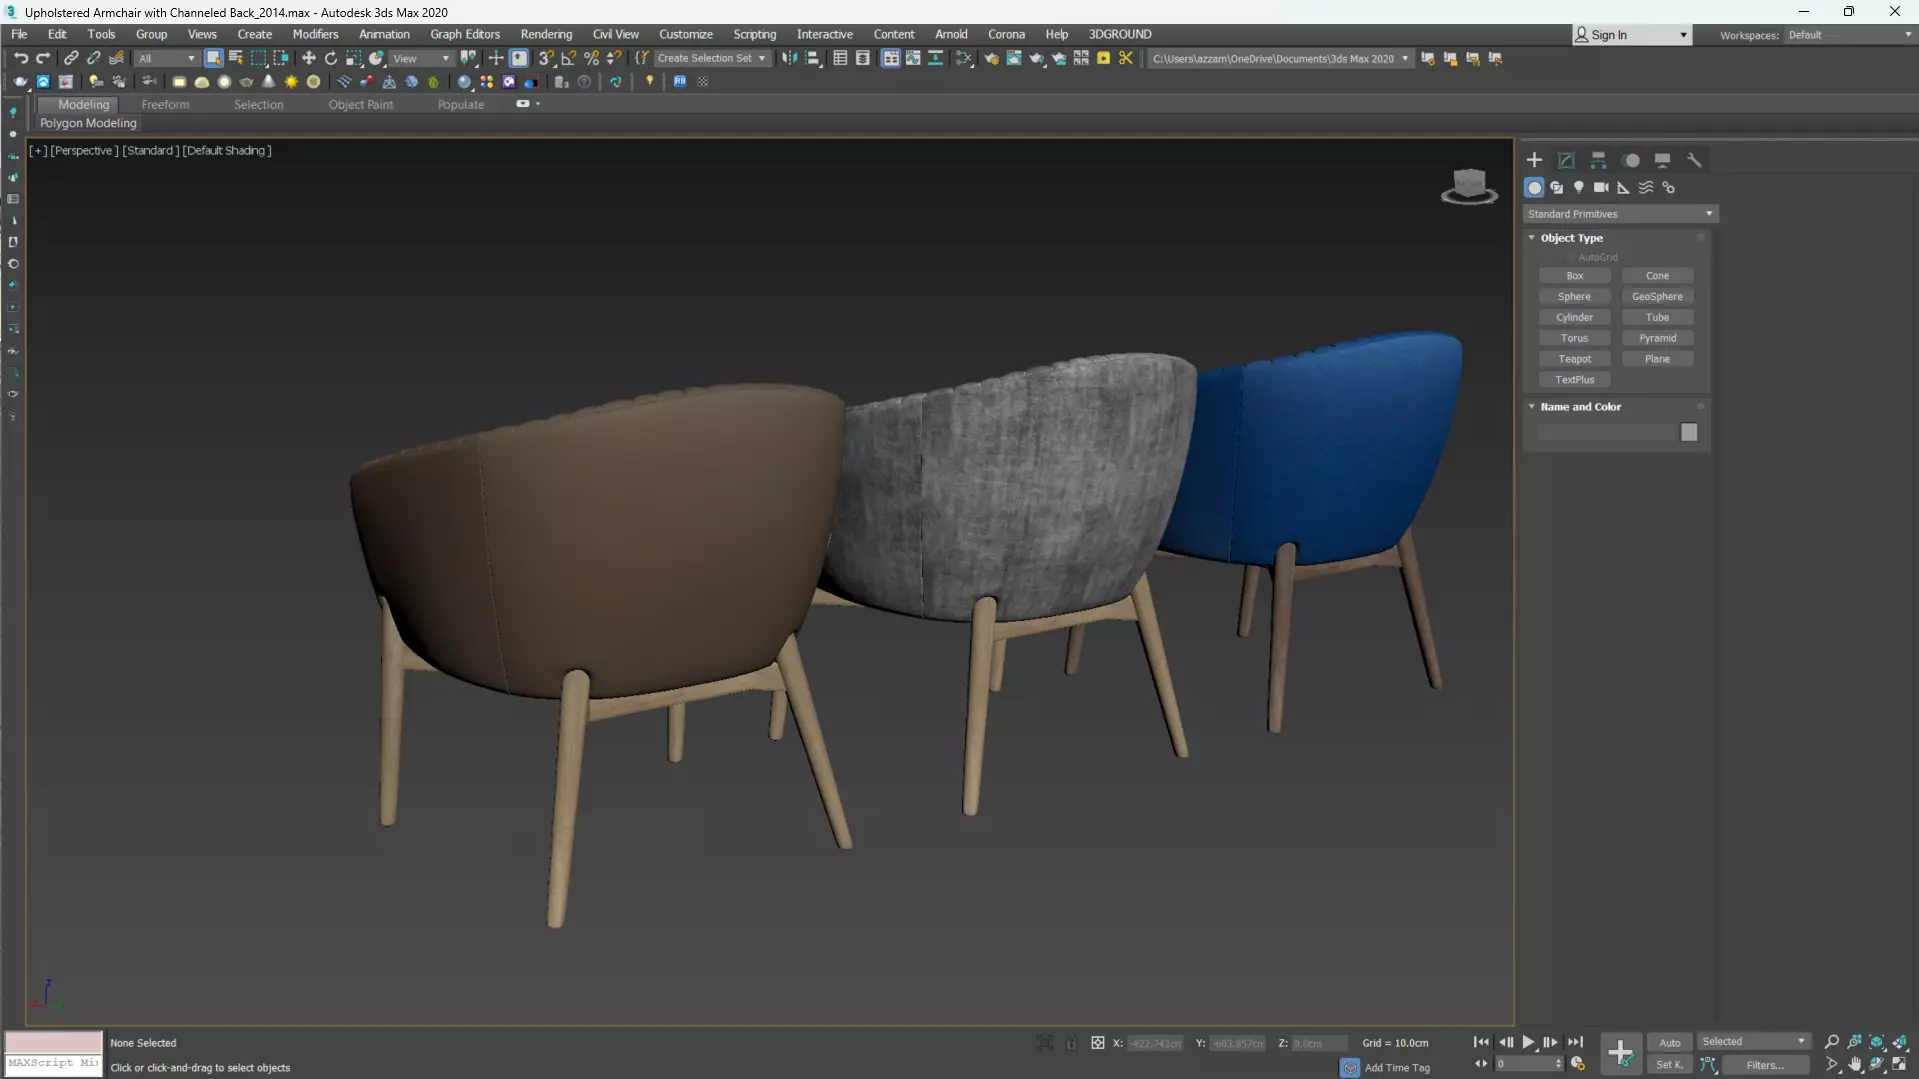The image size is (1919, 1079).
Task: Click the Sphere primitive button
Action: tap(1574, 297)
